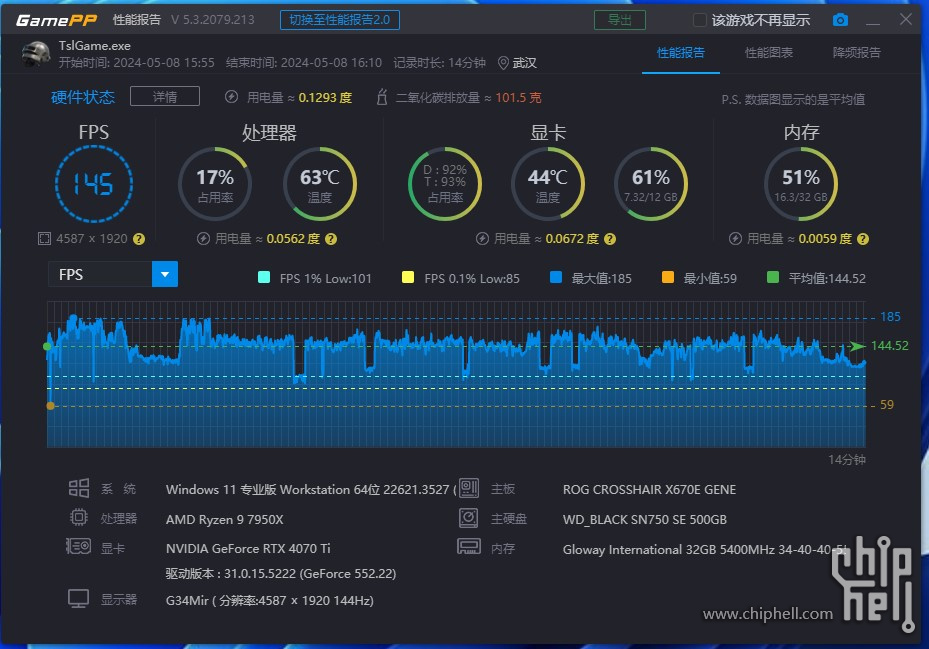Click the lightning icon for memory power usage
929x649 pixels.
click(735, 239)
